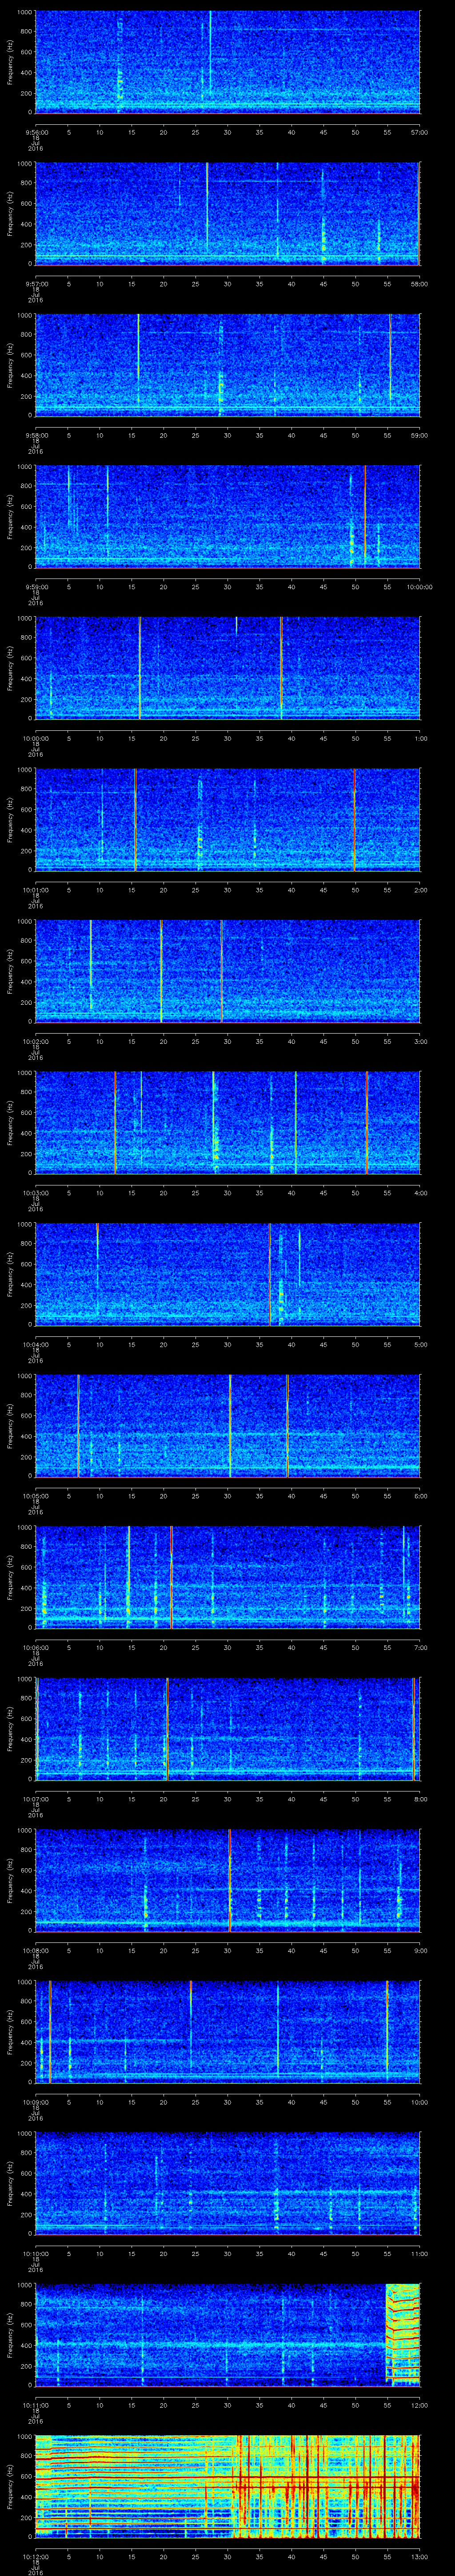Click the red vertical line near second 7 in 10:05:00 panel

point(78,1426)
